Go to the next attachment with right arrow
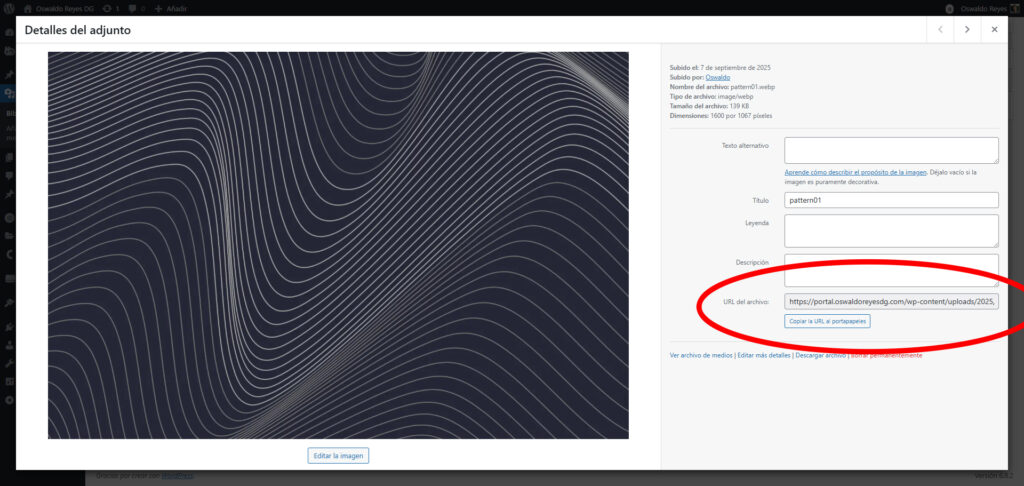 967,30
